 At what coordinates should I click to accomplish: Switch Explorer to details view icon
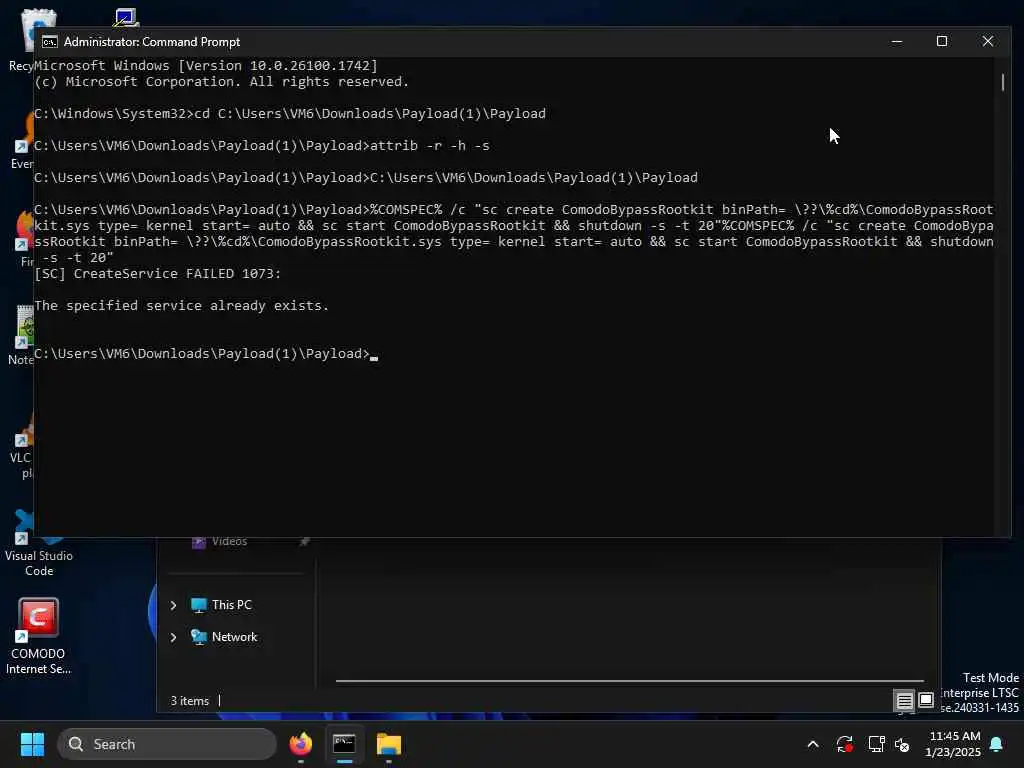point(904,701)
